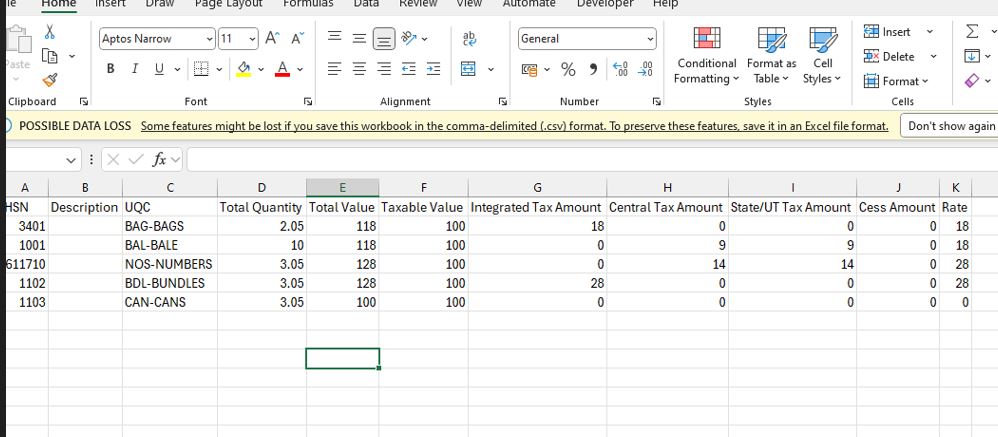Select the Format Painter brush
998x437 pixels.
[50, 79]
